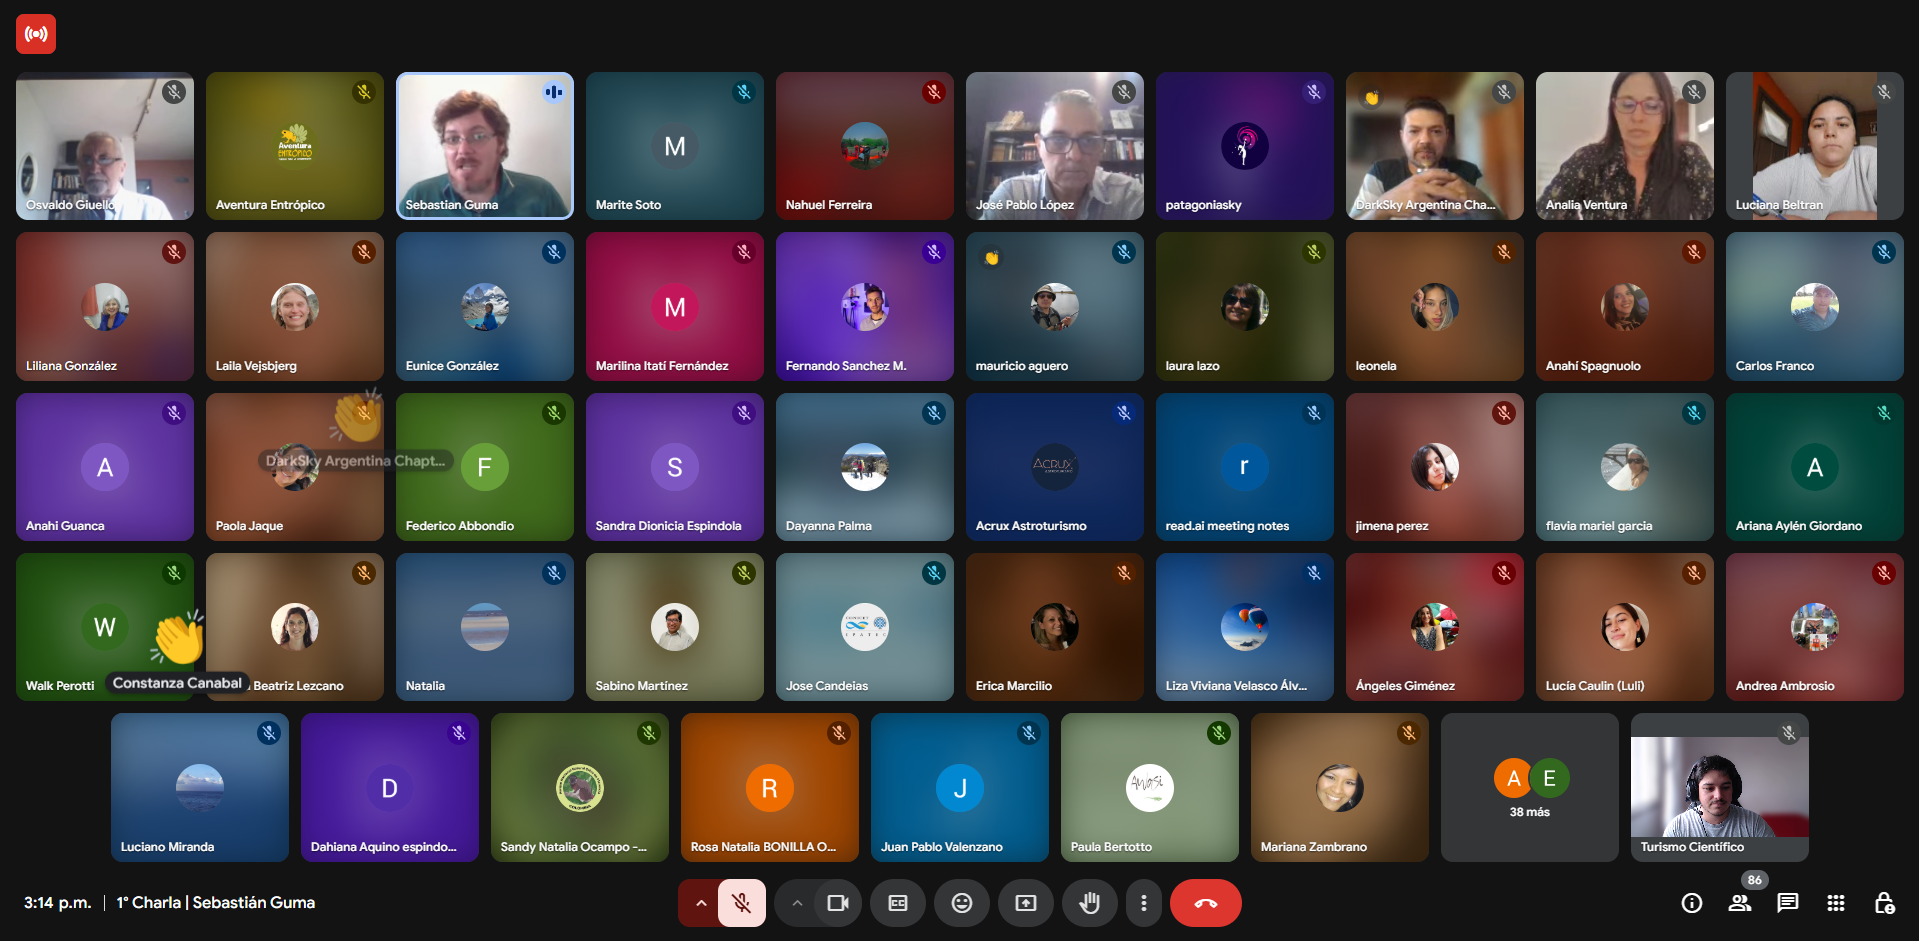Unmute your microphone
Screen dimensions: 1919x941
pyautogui.click(x=741, y=903)
